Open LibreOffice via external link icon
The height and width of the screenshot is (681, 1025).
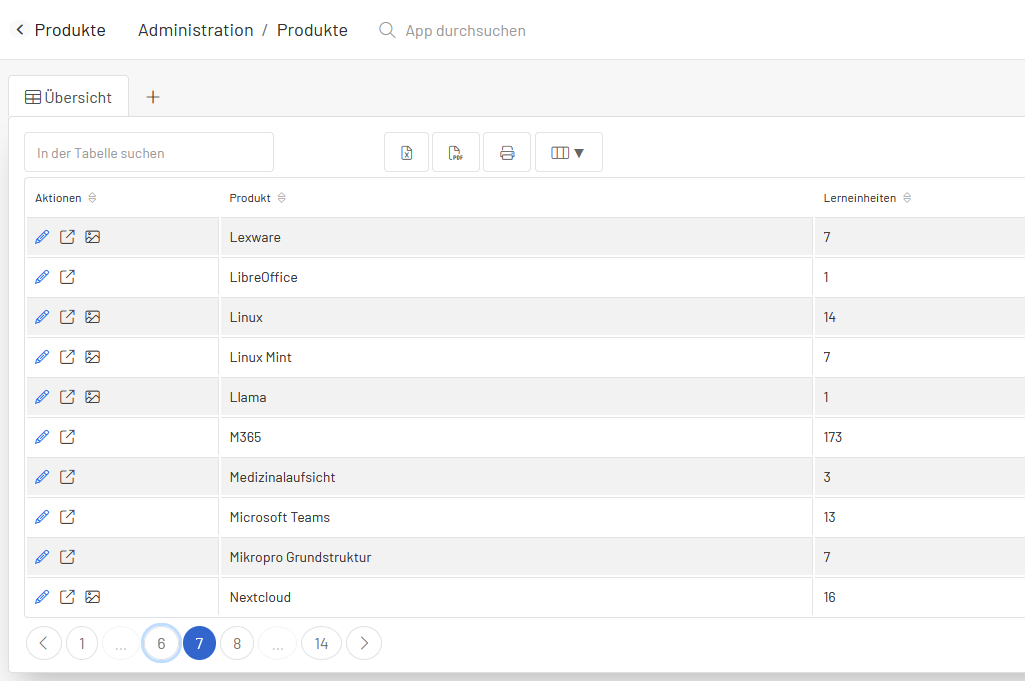coord(67,277)
